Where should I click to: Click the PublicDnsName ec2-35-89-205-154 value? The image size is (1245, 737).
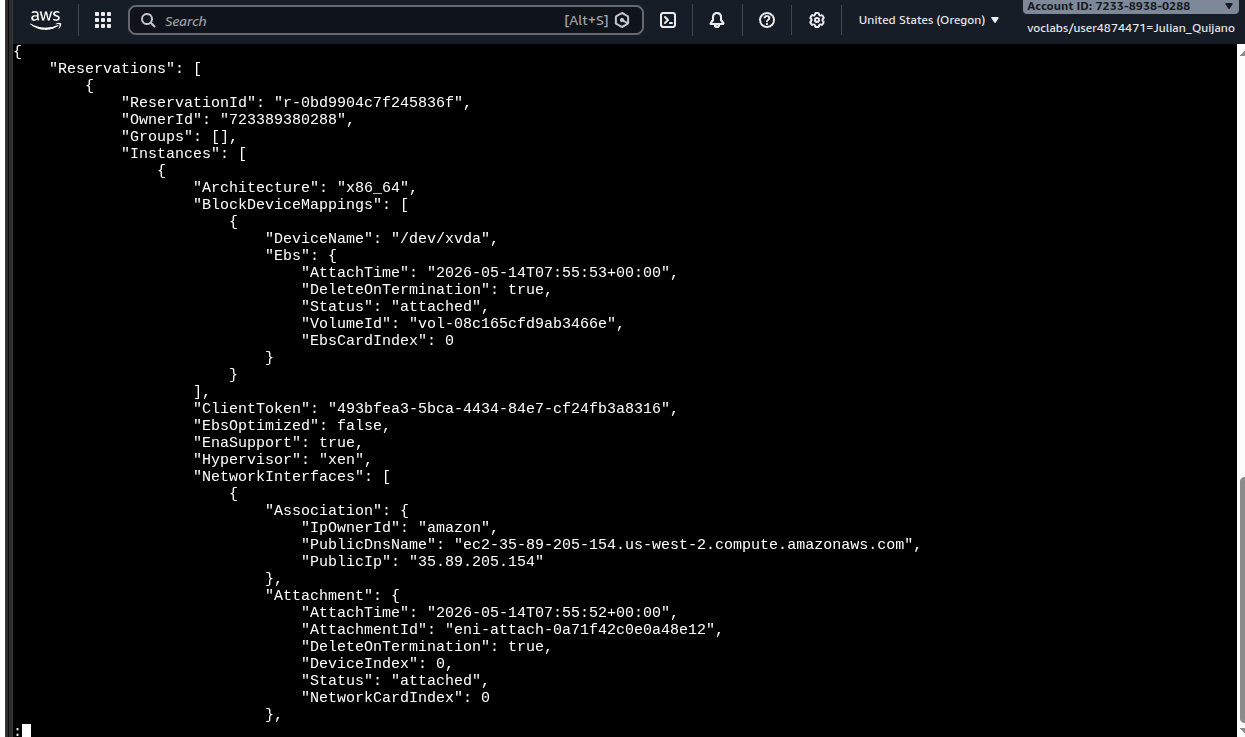[686, 544]
